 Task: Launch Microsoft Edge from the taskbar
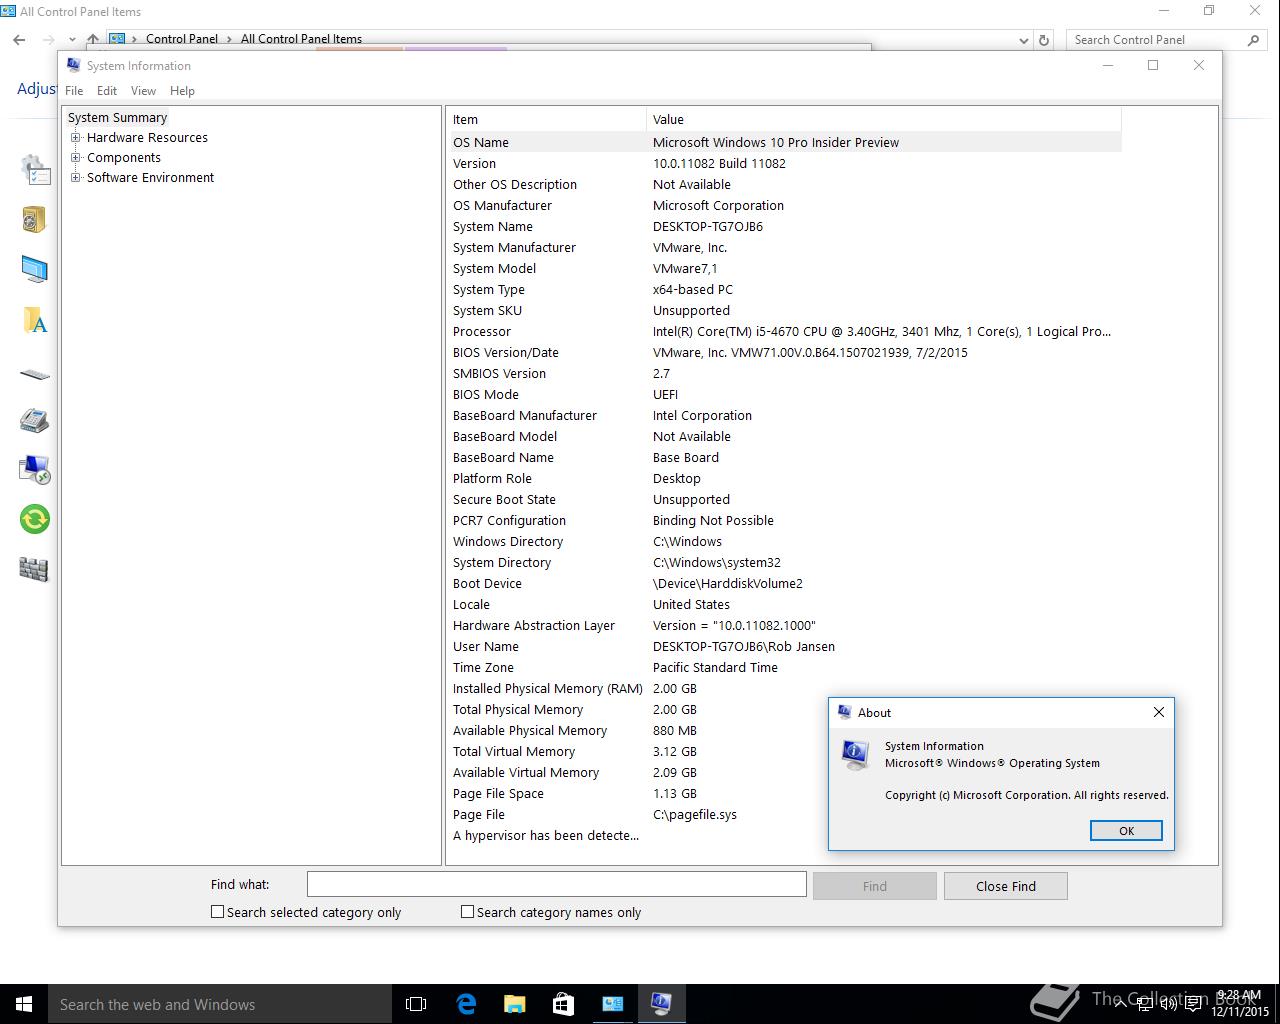coord(466,1004)
